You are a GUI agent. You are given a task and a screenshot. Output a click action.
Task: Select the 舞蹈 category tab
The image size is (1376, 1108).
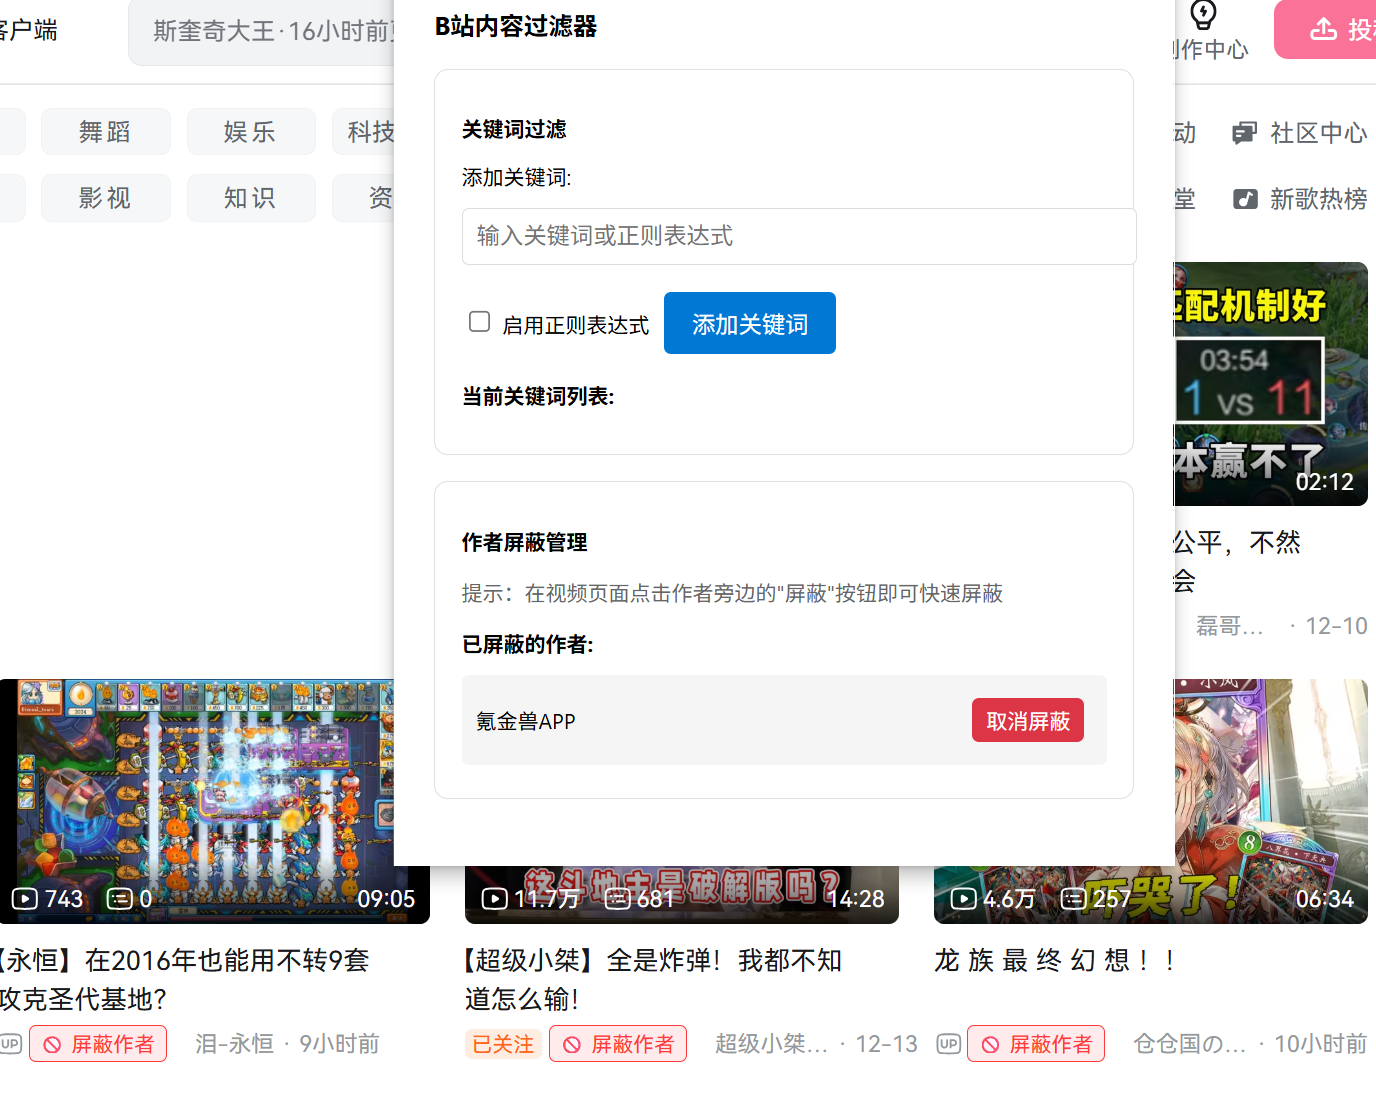105,132
